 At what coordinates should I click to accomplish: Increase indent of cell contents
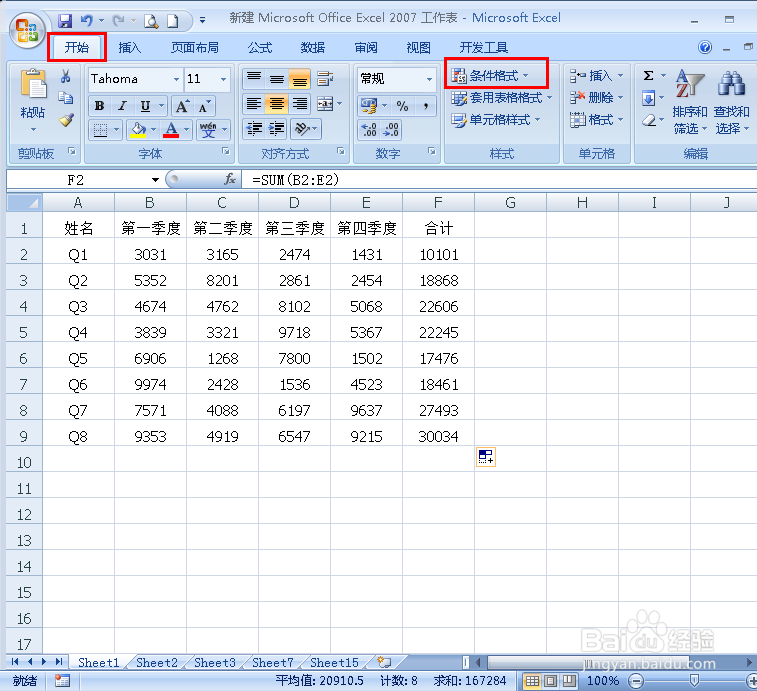[x=277, y=129]
